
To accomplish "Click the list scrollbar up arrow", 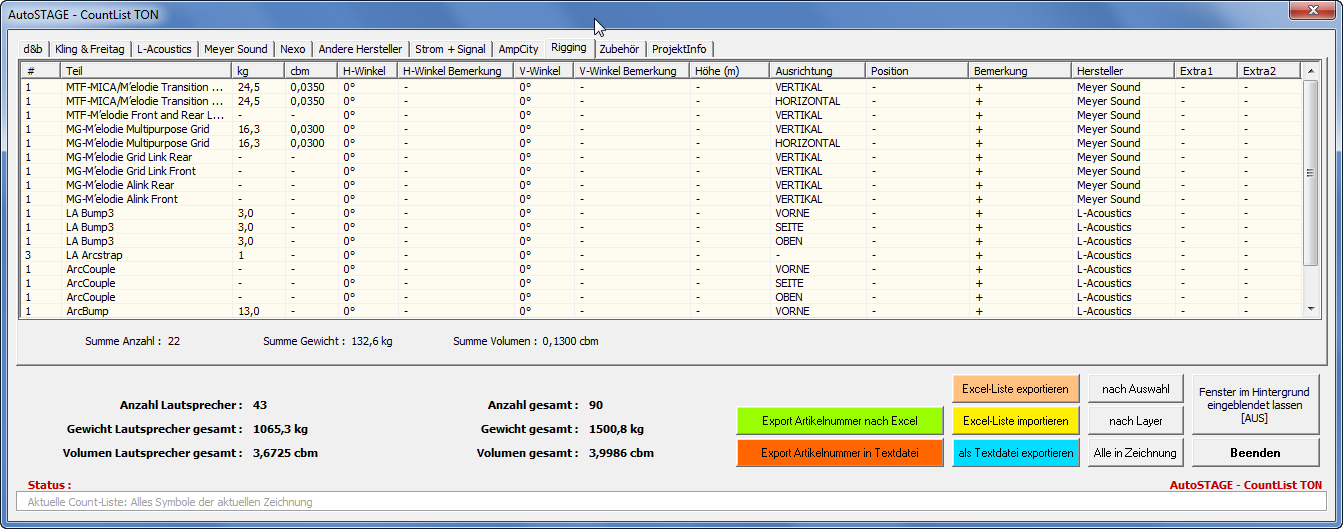I will [1310, 71].
